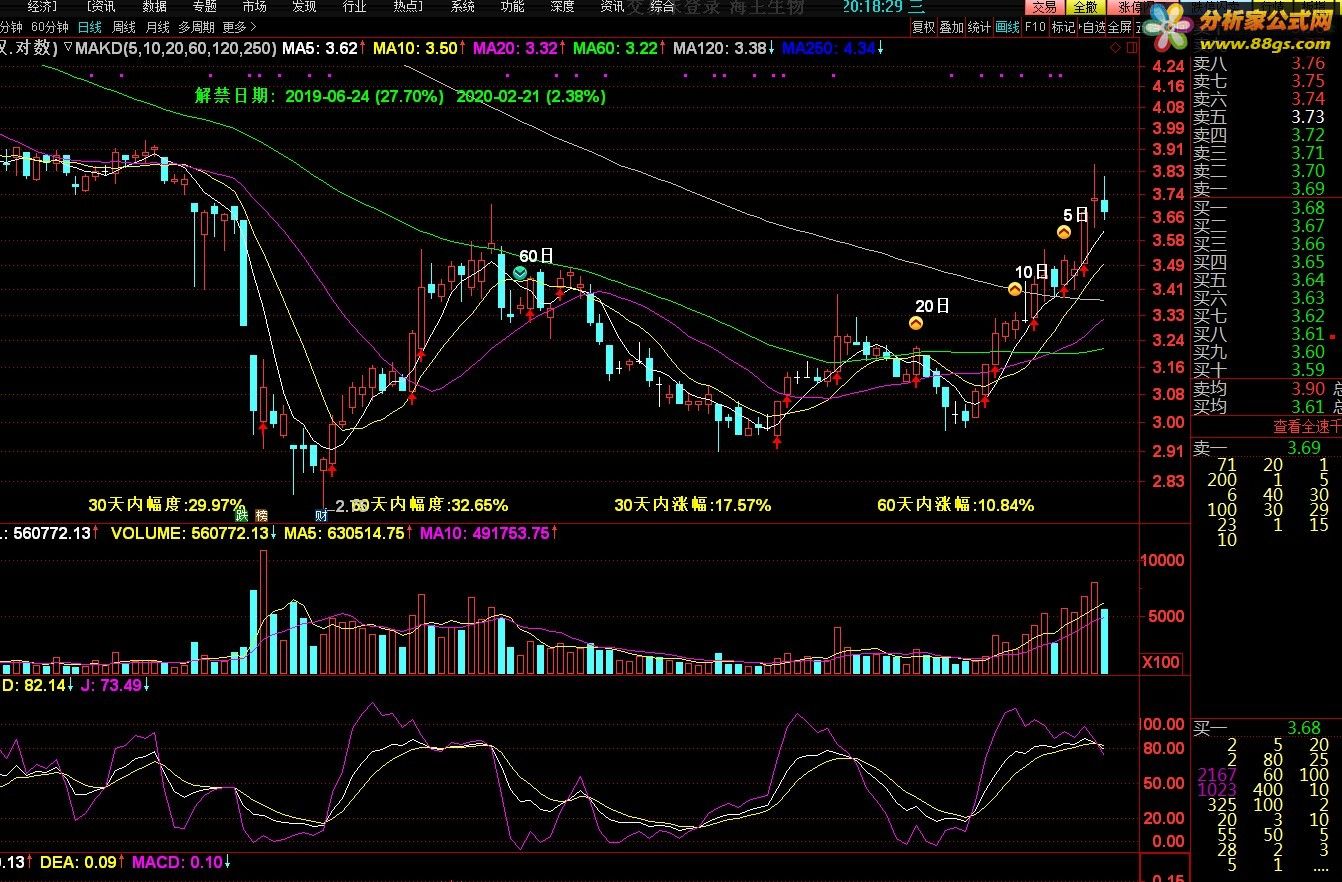The image size is (1342, 882).
Task: Switch to 周线 weekly chart tab
Action: click(x=124, y=27)
